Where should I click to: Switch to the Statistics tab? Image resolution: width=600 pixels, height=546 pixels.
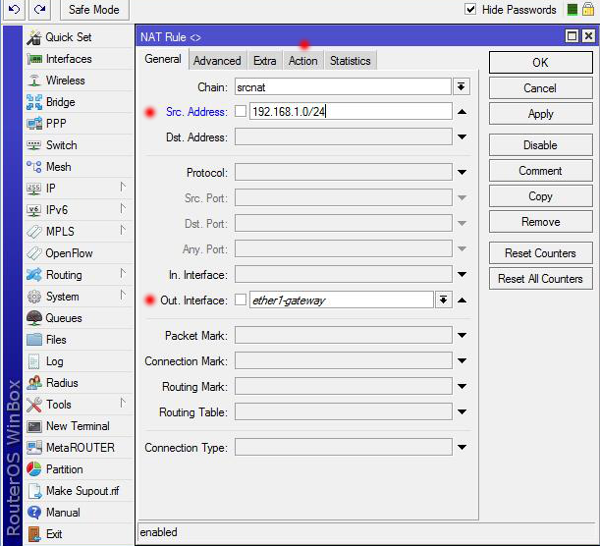coord(350,60)
